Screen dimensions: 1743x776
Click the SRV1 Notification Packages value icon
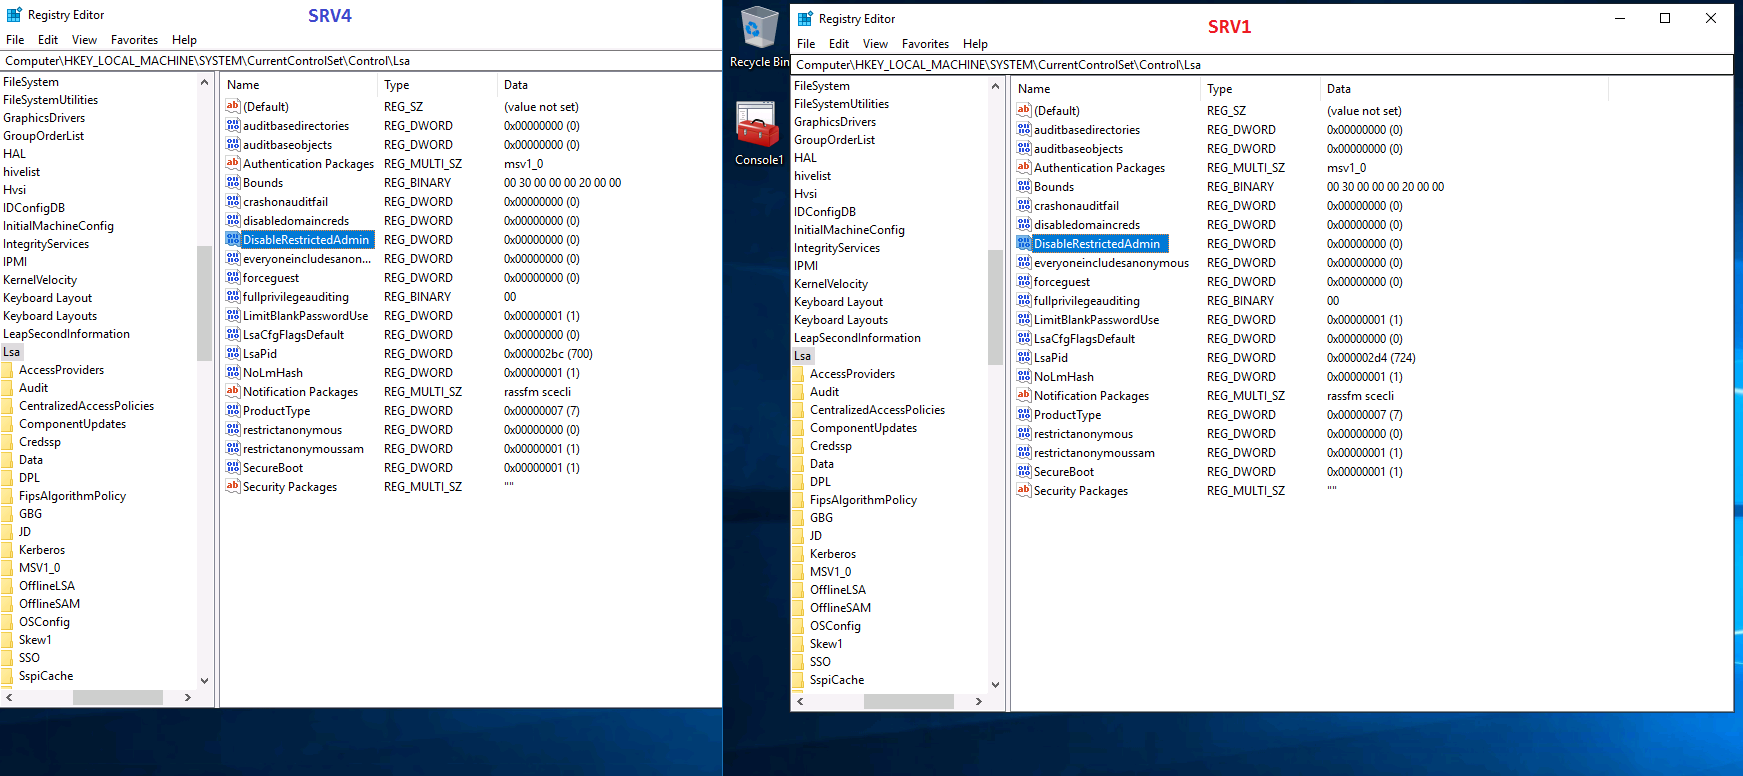tap(1024, 395)
